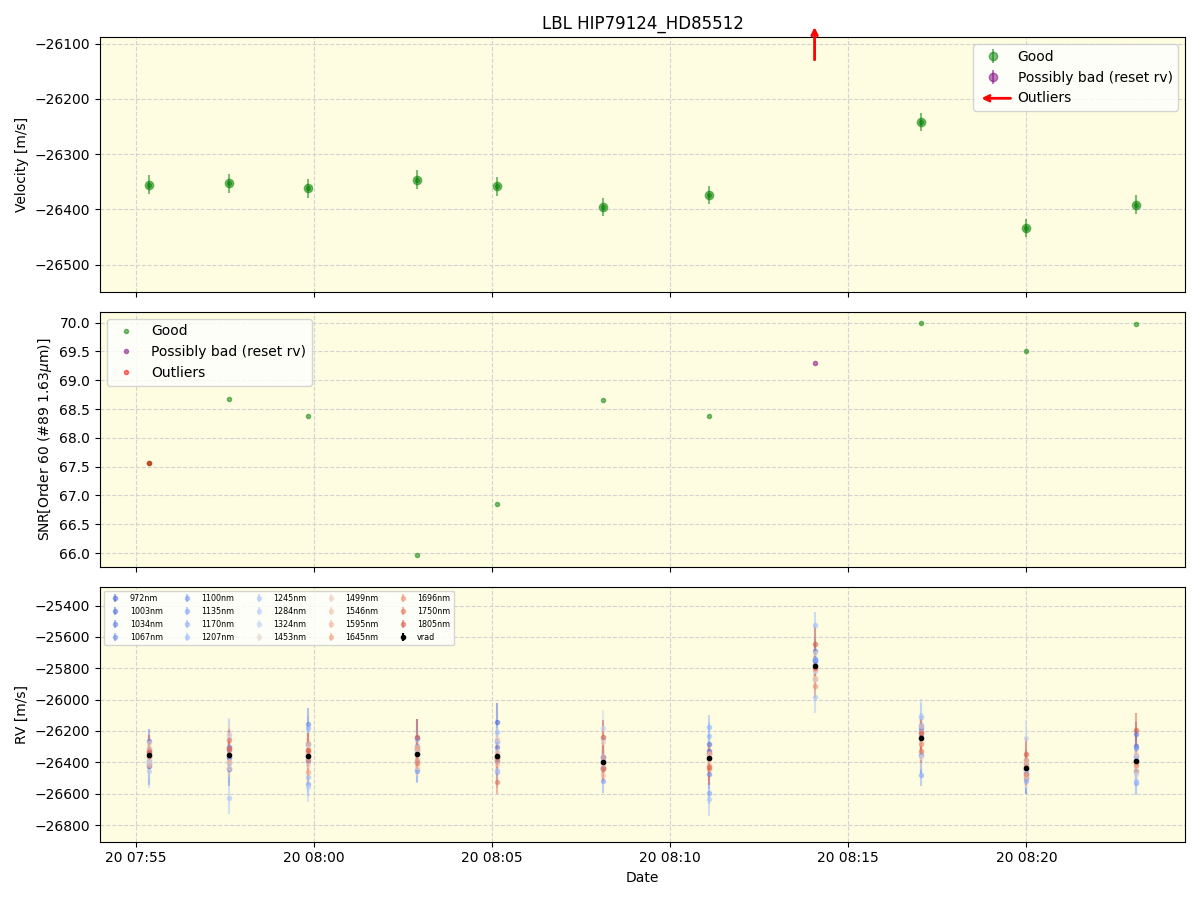Click the purple SNR point near 69.3

pos(815,363)
